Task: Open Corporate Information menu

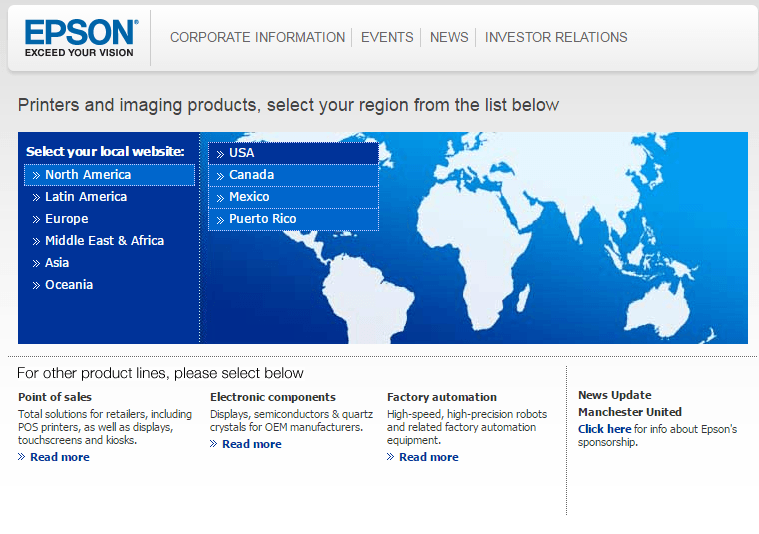Action: 257,37
